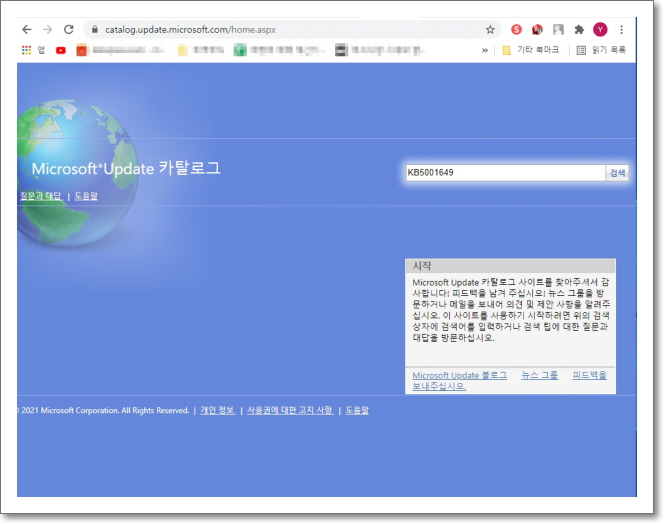The height and width of the screenshot is (524, 664).
Task: Click the 2021 Microsoft Corporation copyright text
Action: pyautogui.click(x=103, y=410)
